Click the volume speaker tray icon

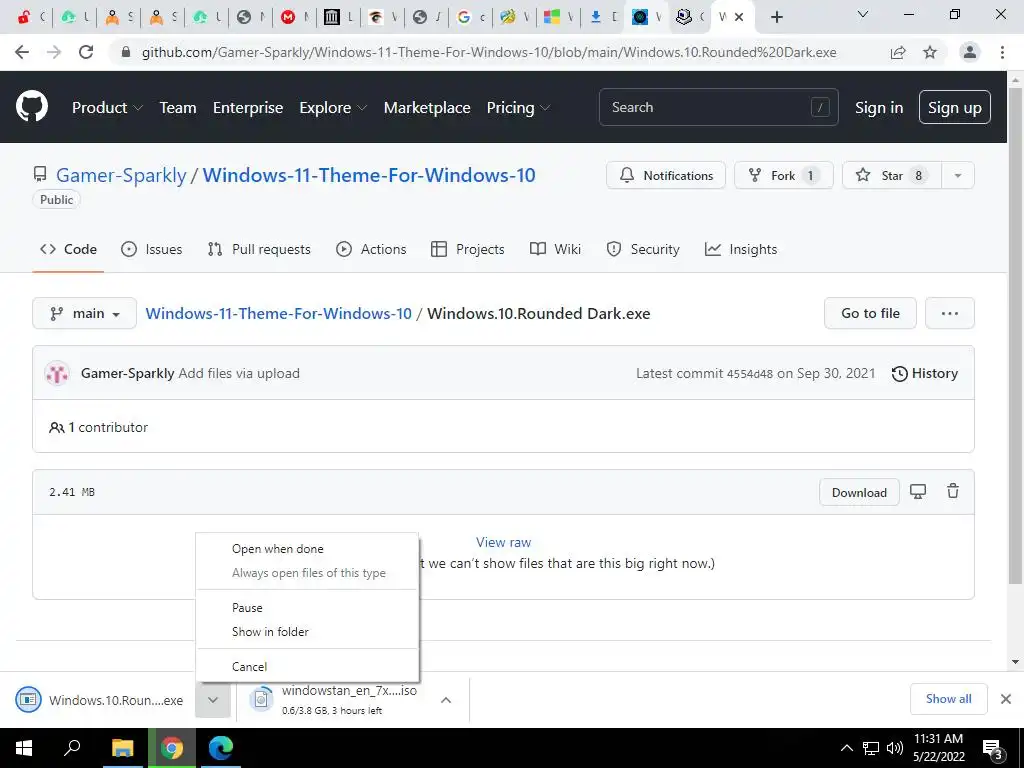pos(895,748)
